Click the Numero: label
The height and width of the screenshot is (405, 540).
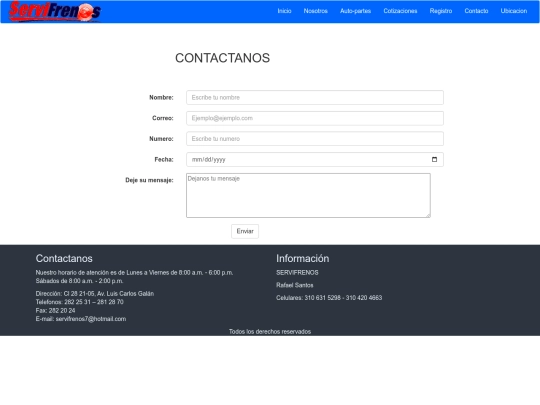[161, 139]
